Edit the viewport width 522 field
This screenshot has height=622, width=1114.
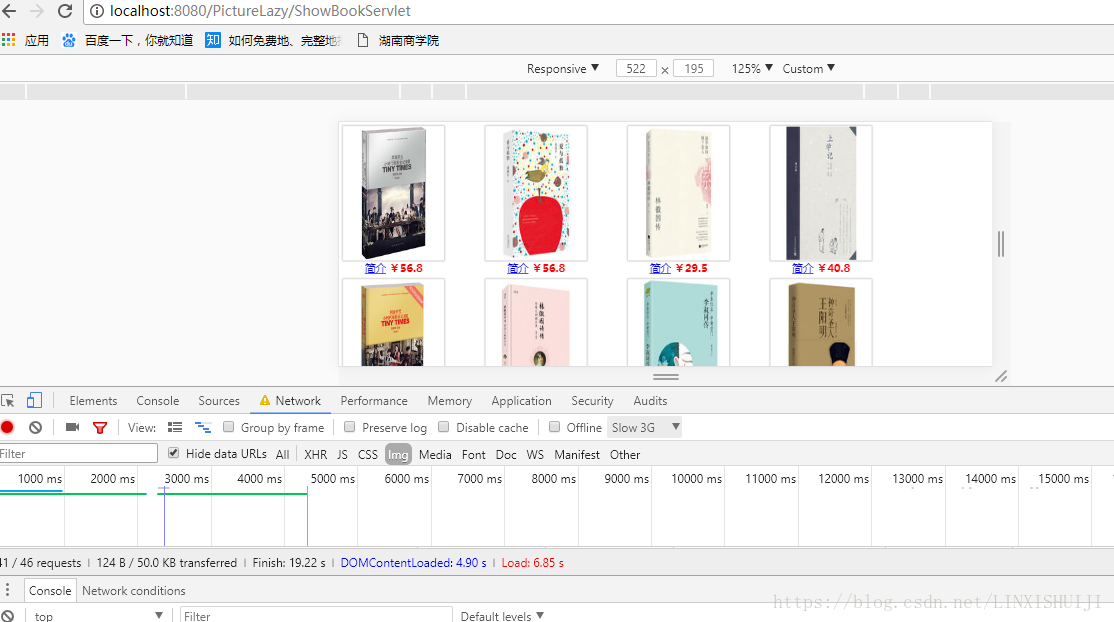636,68
